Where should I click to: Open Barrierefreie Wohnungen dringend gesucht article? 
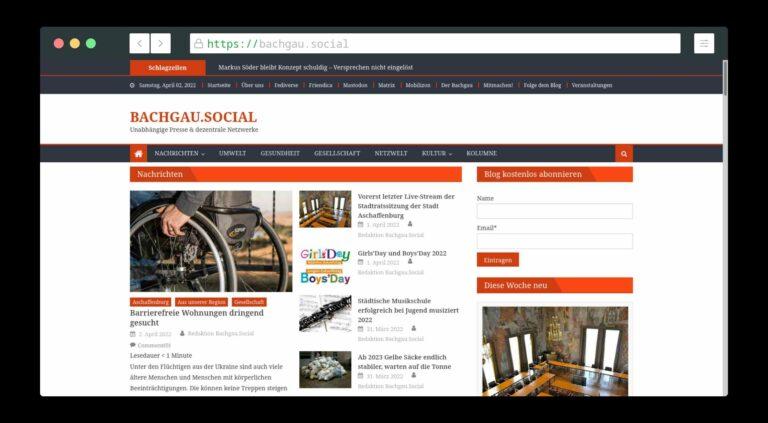[x=196, y=318]
